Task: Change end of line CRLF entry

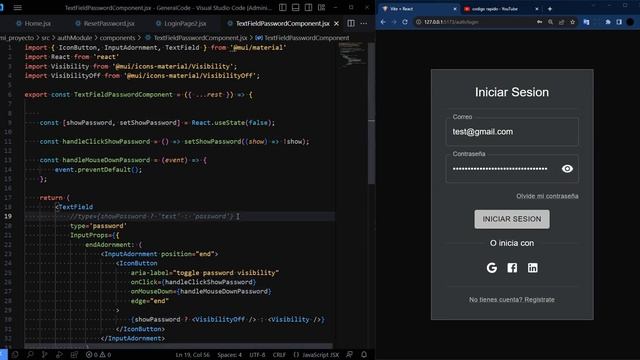Action: pyautogui.click(x=279, y=355)
